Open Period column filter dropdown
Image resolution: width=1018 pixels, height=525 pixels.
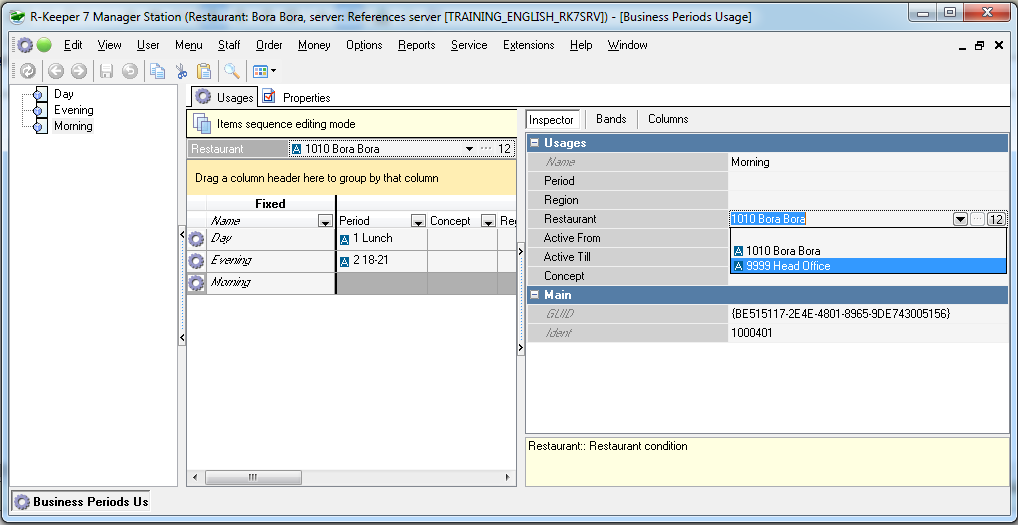[419, 221]
